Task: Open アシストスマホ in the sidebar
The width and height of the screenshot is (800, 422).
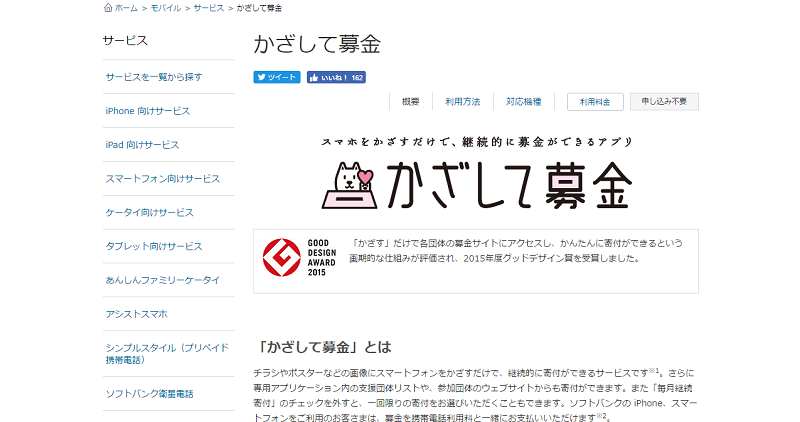Action: [136, 314]
